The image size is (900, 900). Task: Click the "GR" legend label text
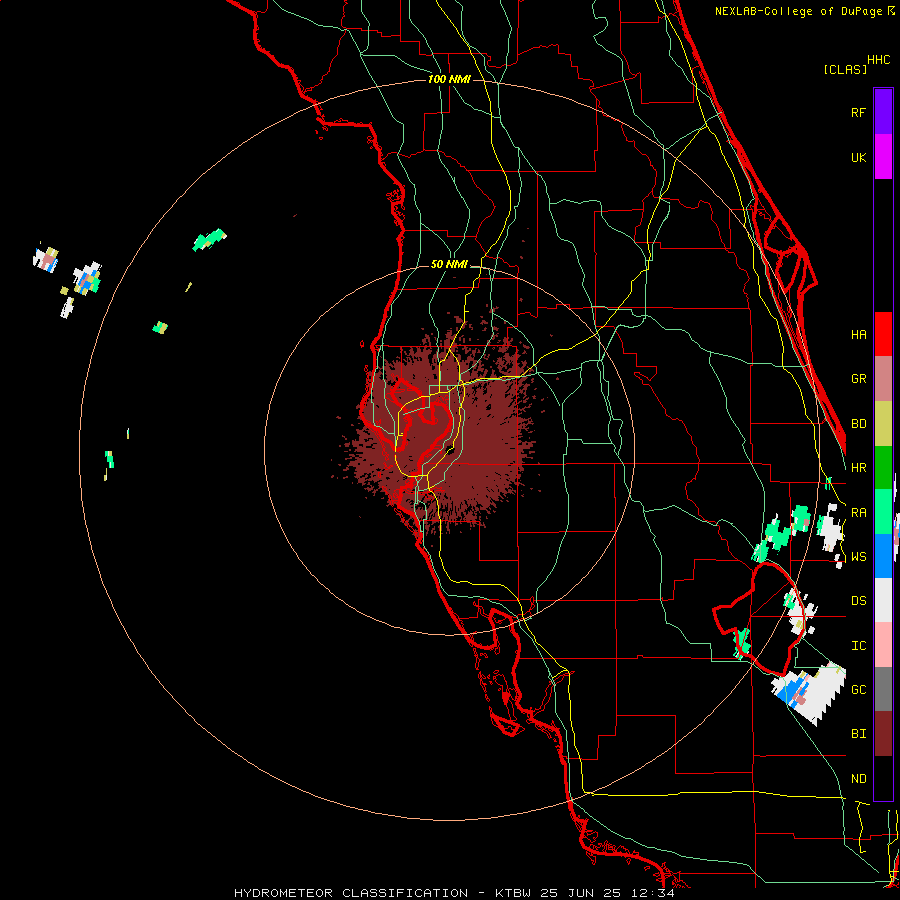pyautogui.click(x=858, y=379)
